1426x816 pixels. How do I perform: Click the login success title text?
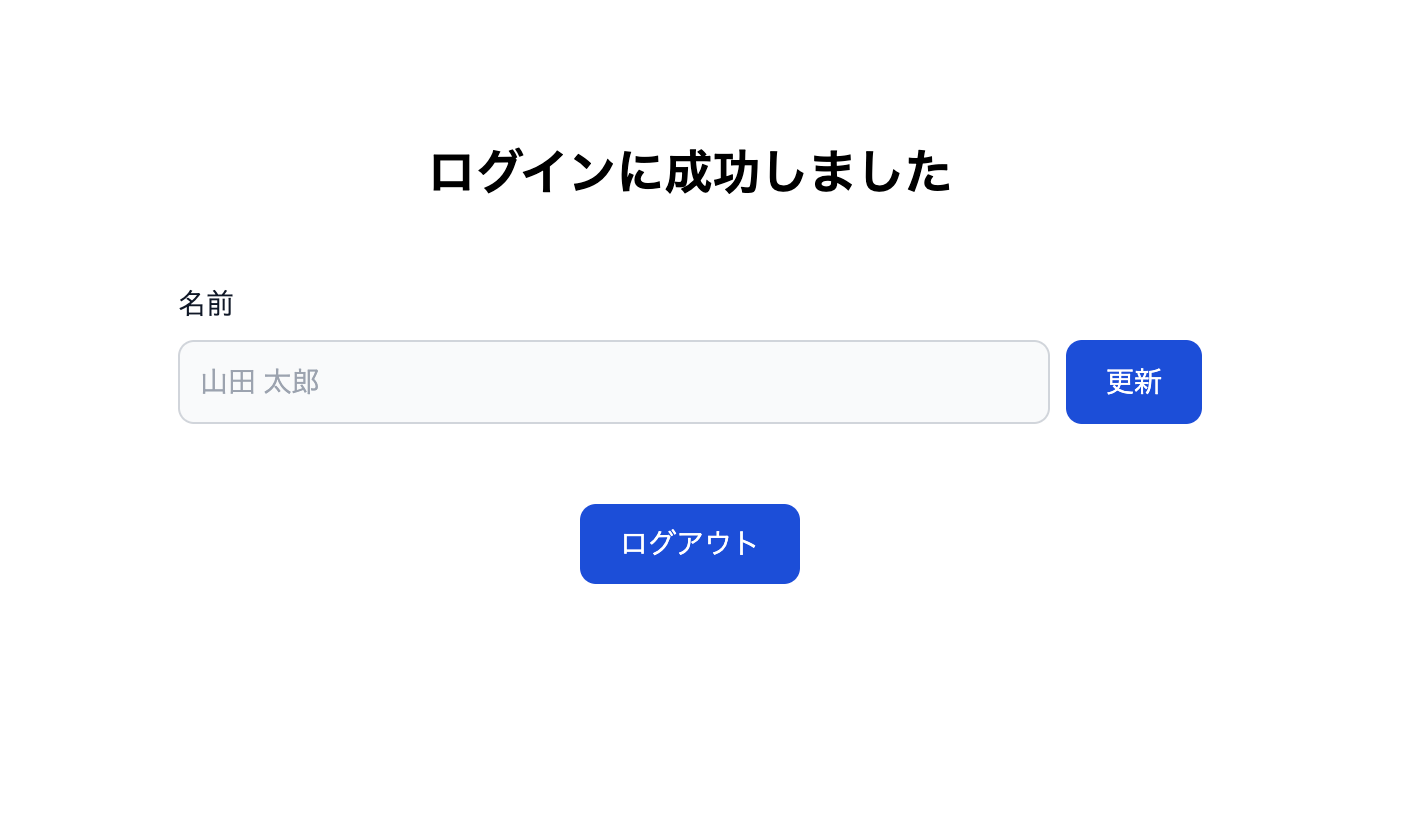pos(689,172)
